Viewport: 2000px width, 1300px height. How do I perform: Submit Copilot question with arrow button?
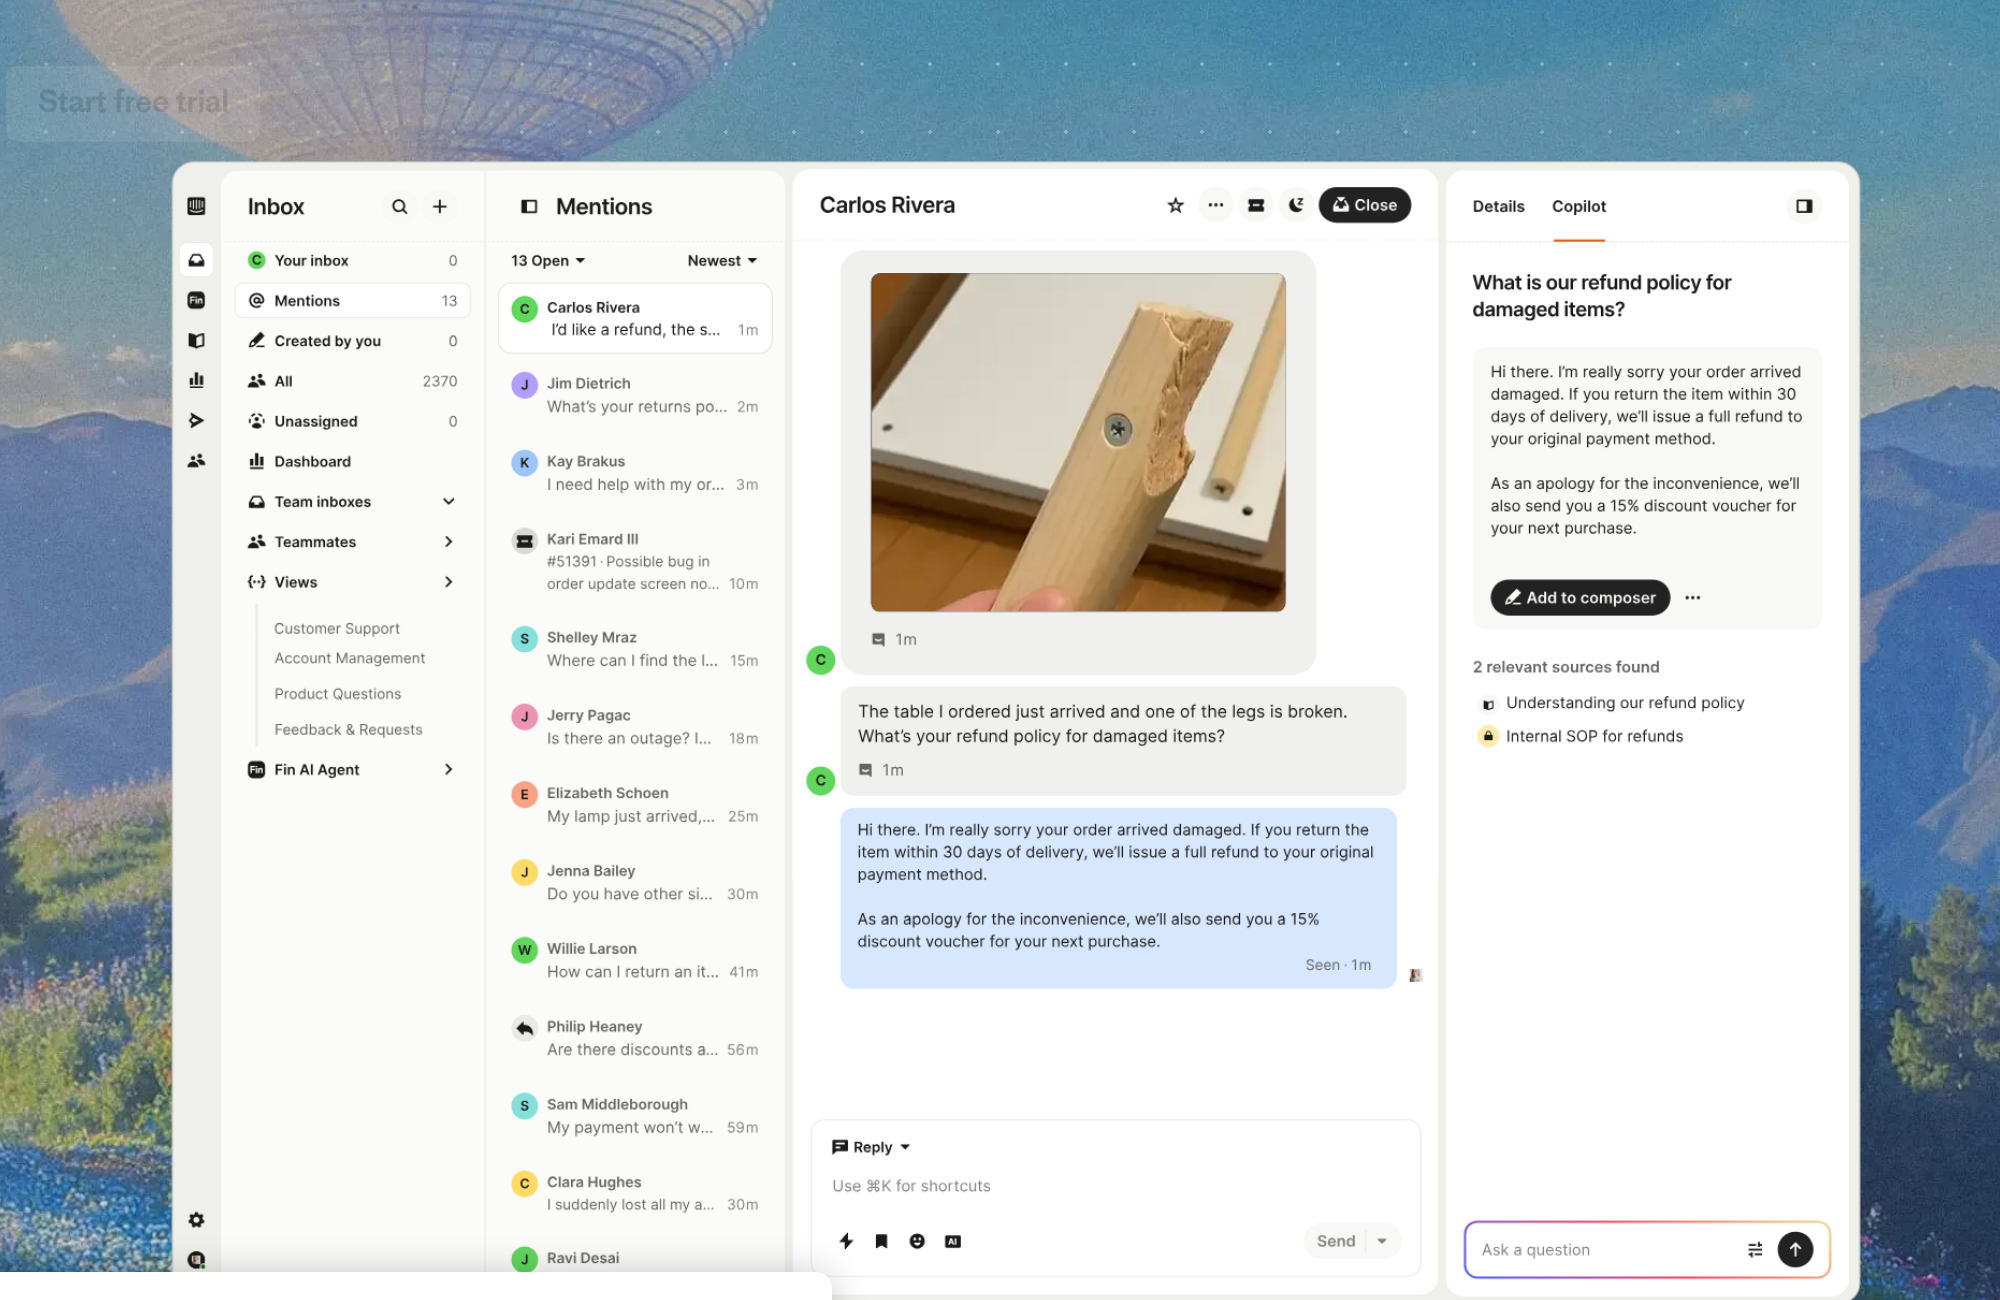(x=1795, y=1249)
